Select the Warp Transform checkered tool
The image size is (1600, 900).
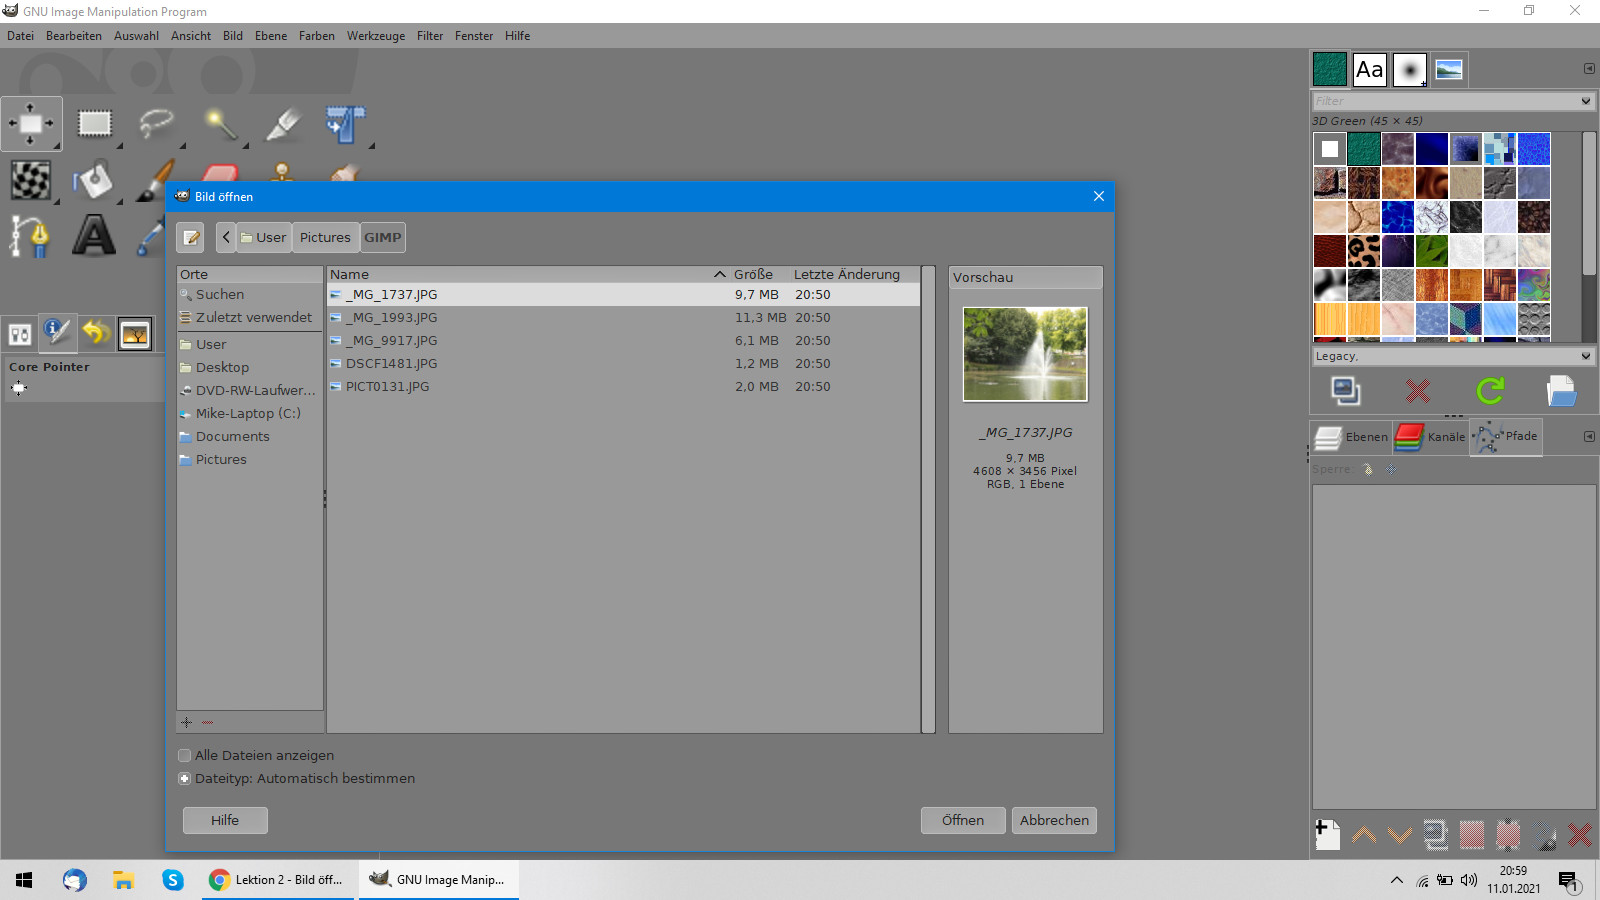[31, 181]
